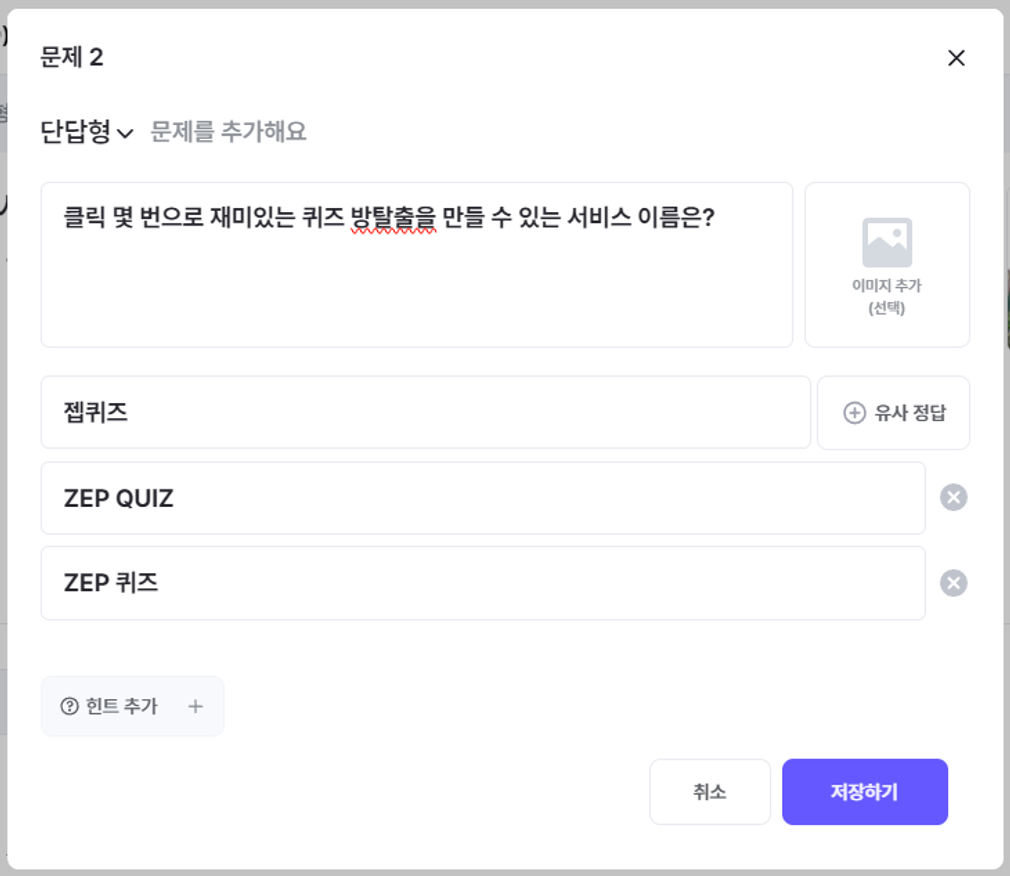This screenshot has width=1010, height=876.
Task: Click the red-underlined word 방탈출을
Action: [394, 218]
